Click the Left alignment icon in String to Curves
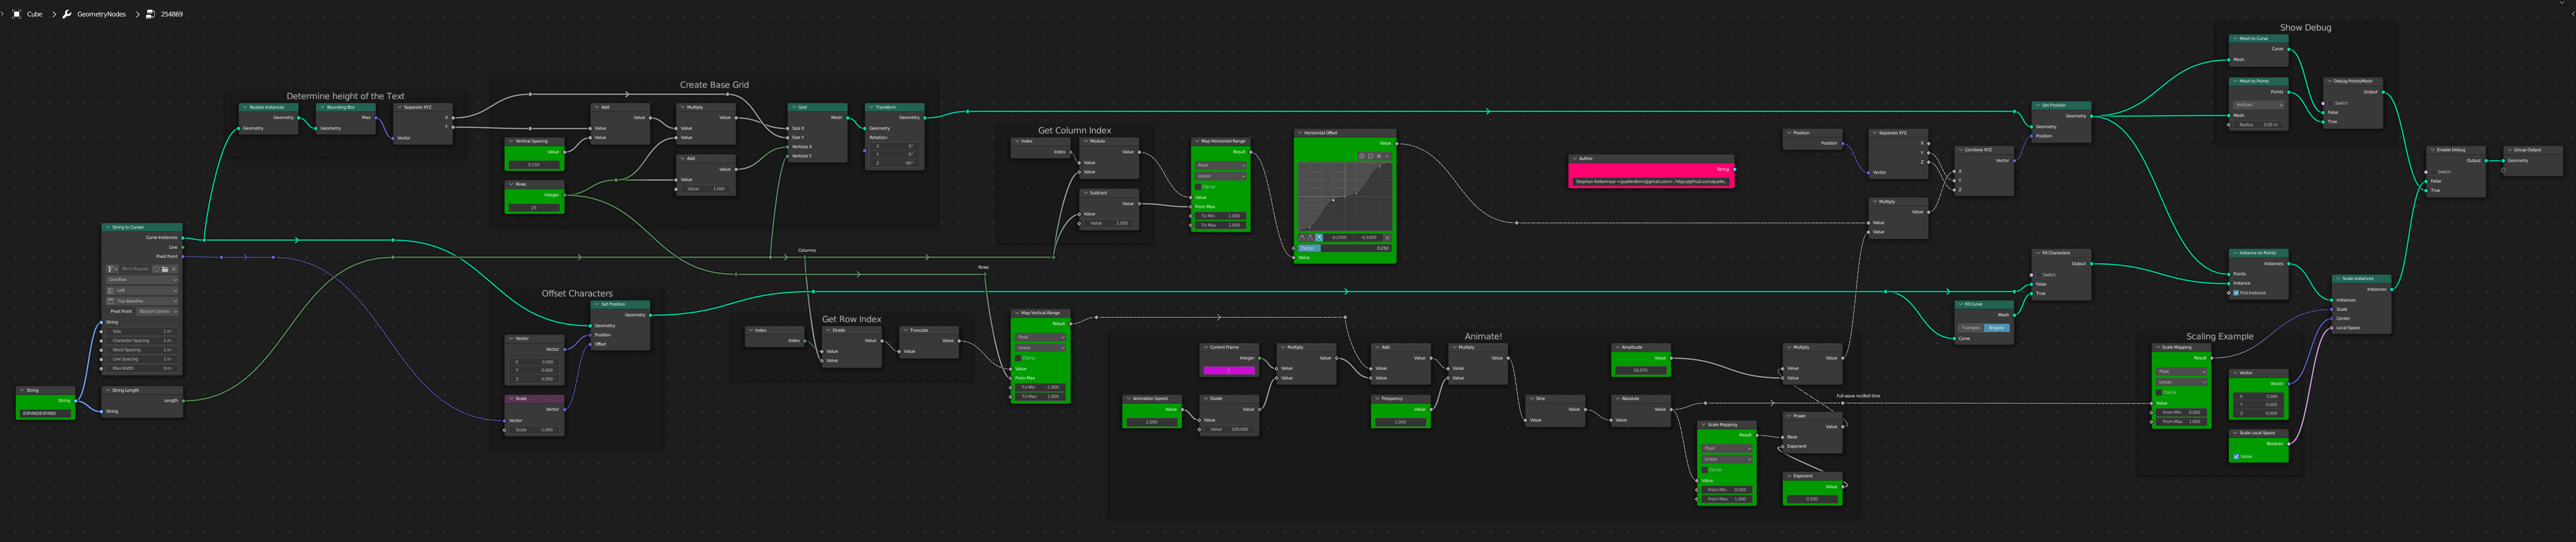Screen dimensions: 2576x542 click(x=111, y=290)
